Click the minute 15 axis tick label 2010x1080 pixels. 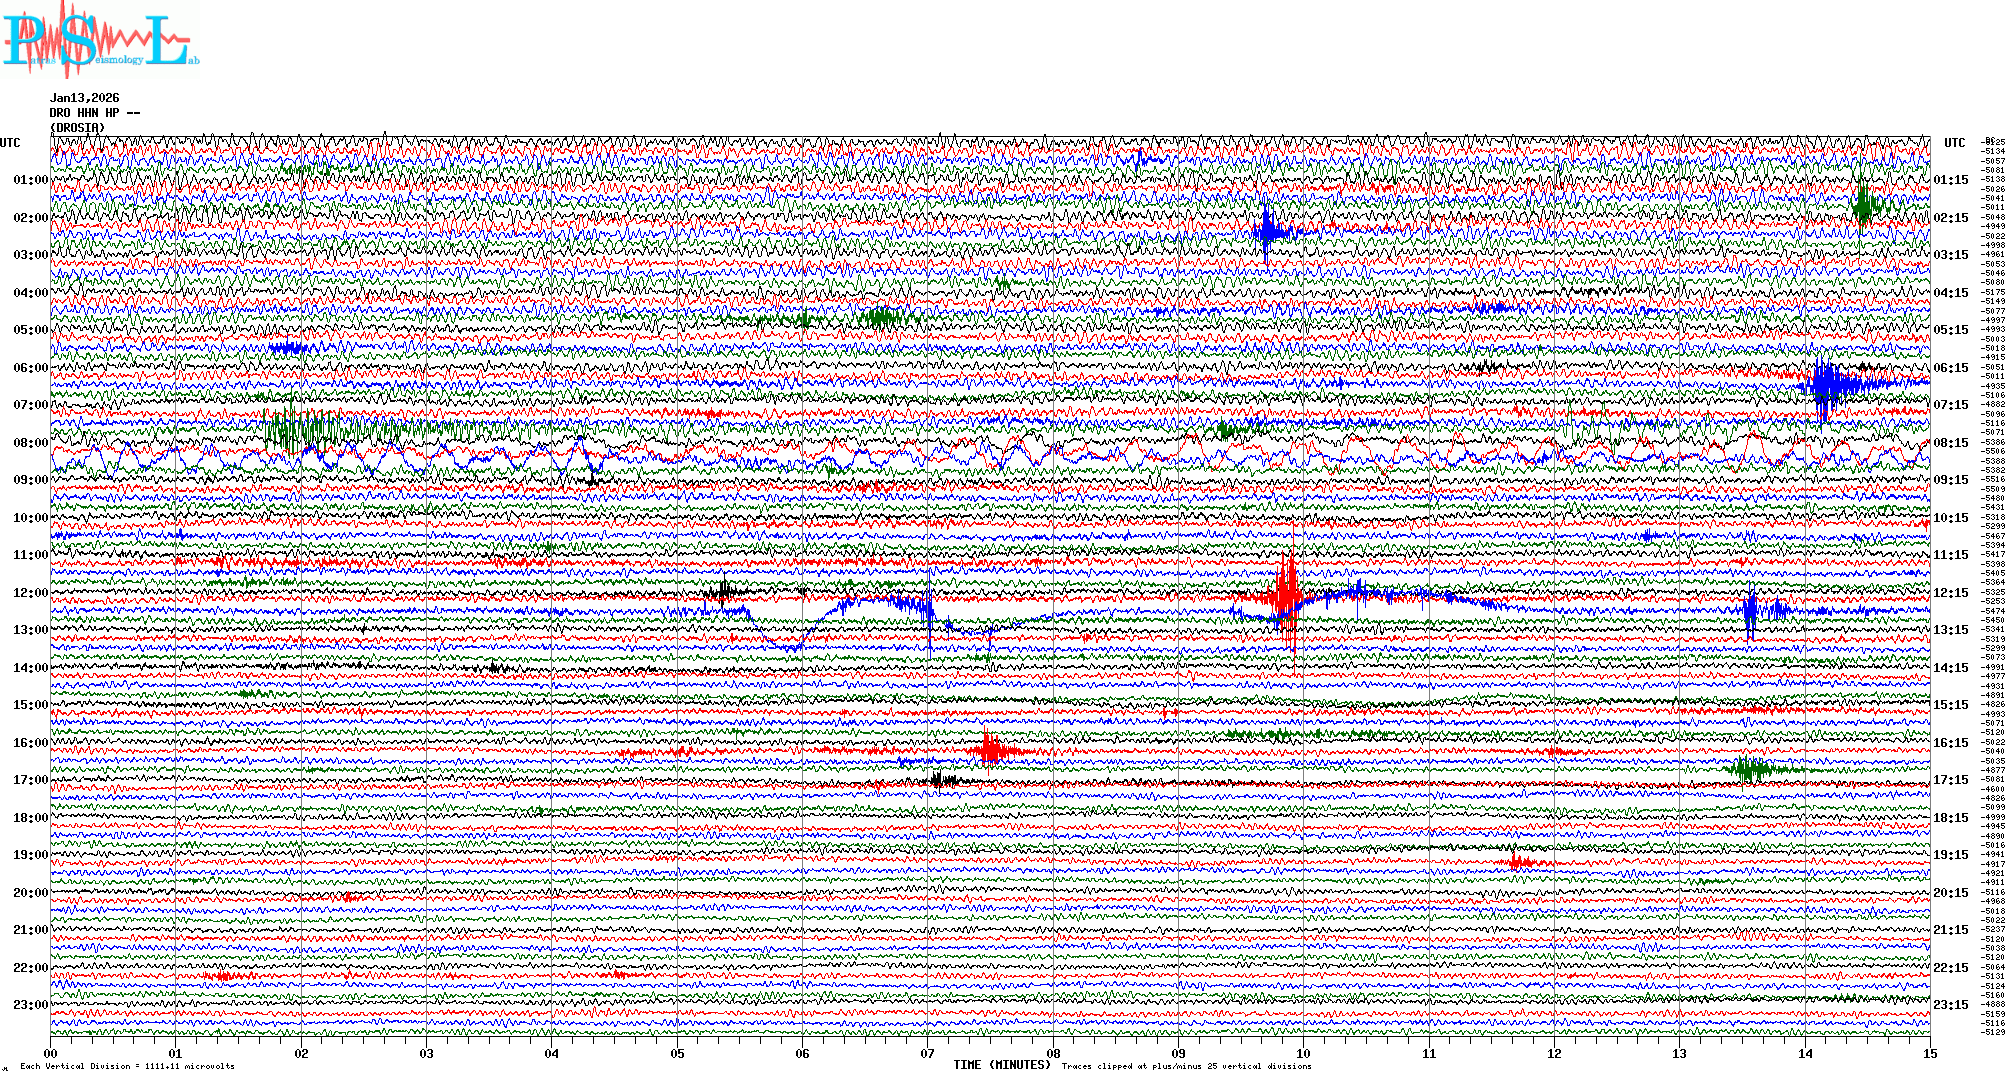(x=1929, y=1053)
